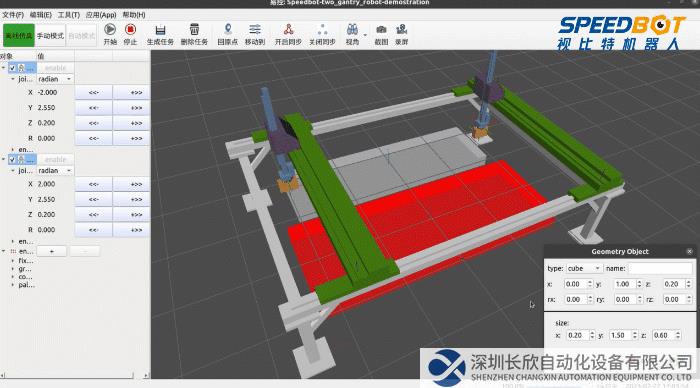Click the 视角 binoculars view icon
This screenshot has width=700, height=388.
point(352,29)
